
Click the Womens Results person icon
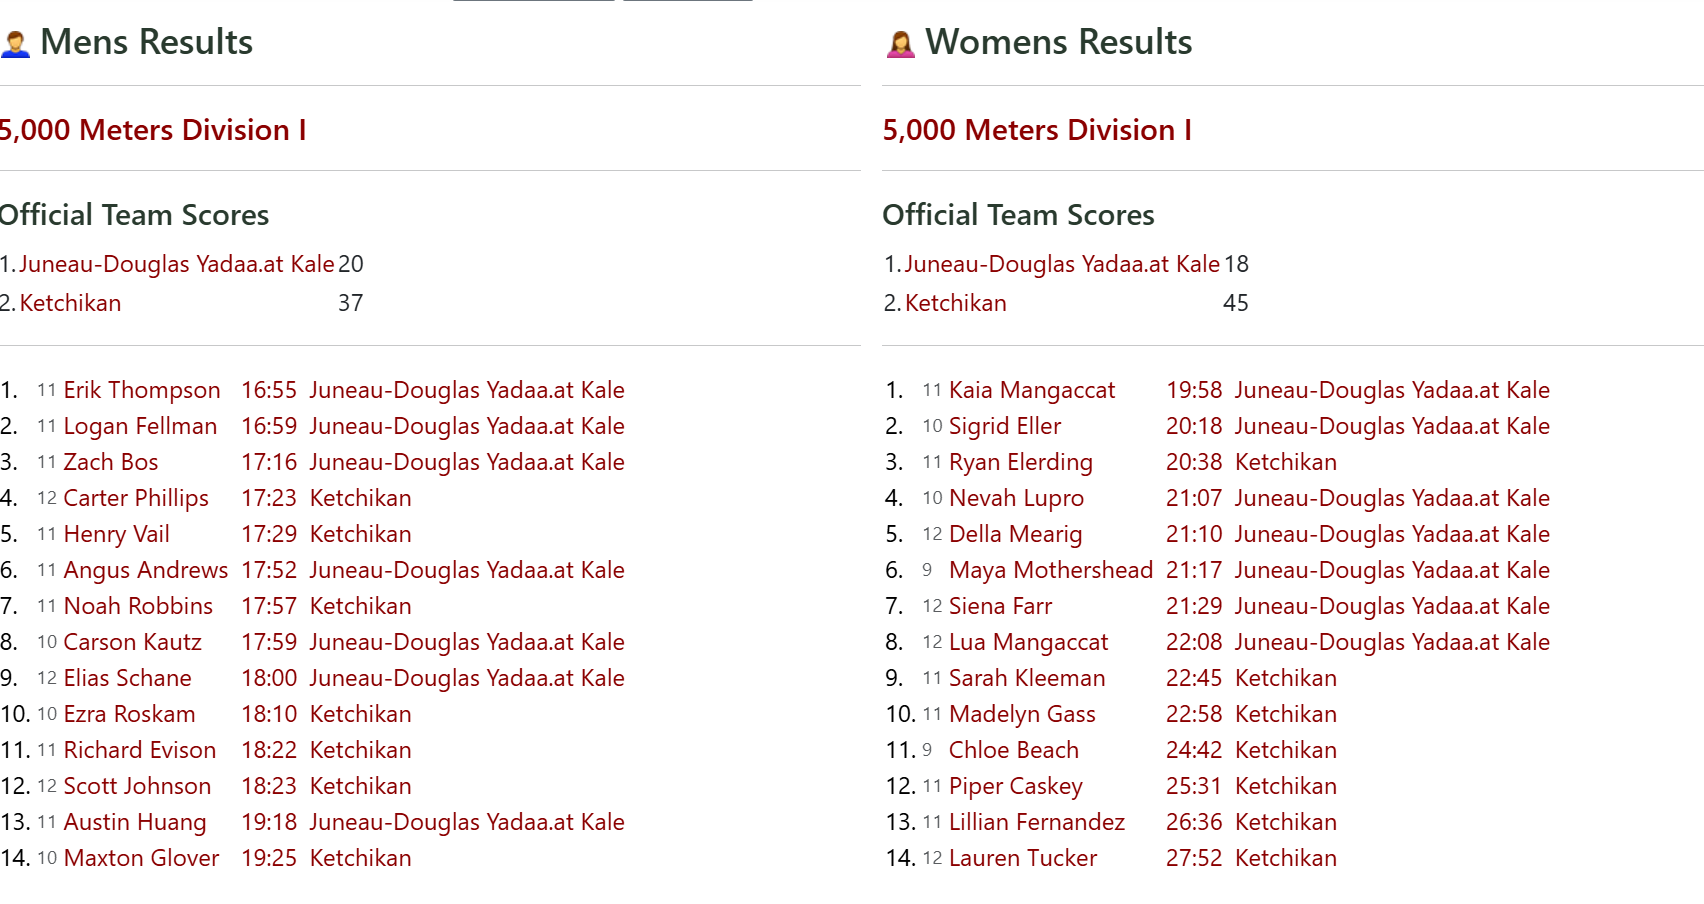pos(900,44)
